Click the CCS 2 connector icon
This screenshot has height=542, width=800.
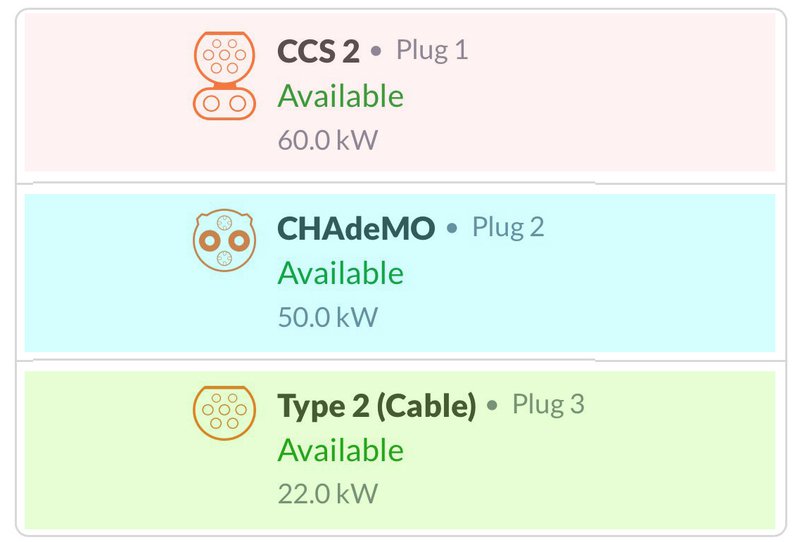pyautogui.click(x=224, y=76)
